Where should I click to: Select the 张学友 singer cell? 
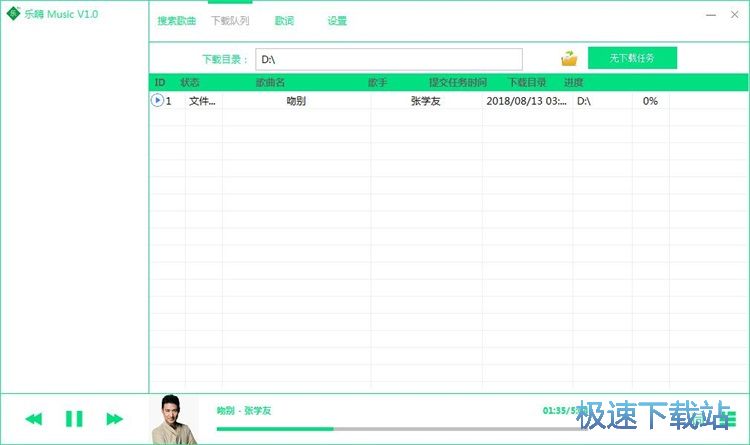tap(426, 101)
